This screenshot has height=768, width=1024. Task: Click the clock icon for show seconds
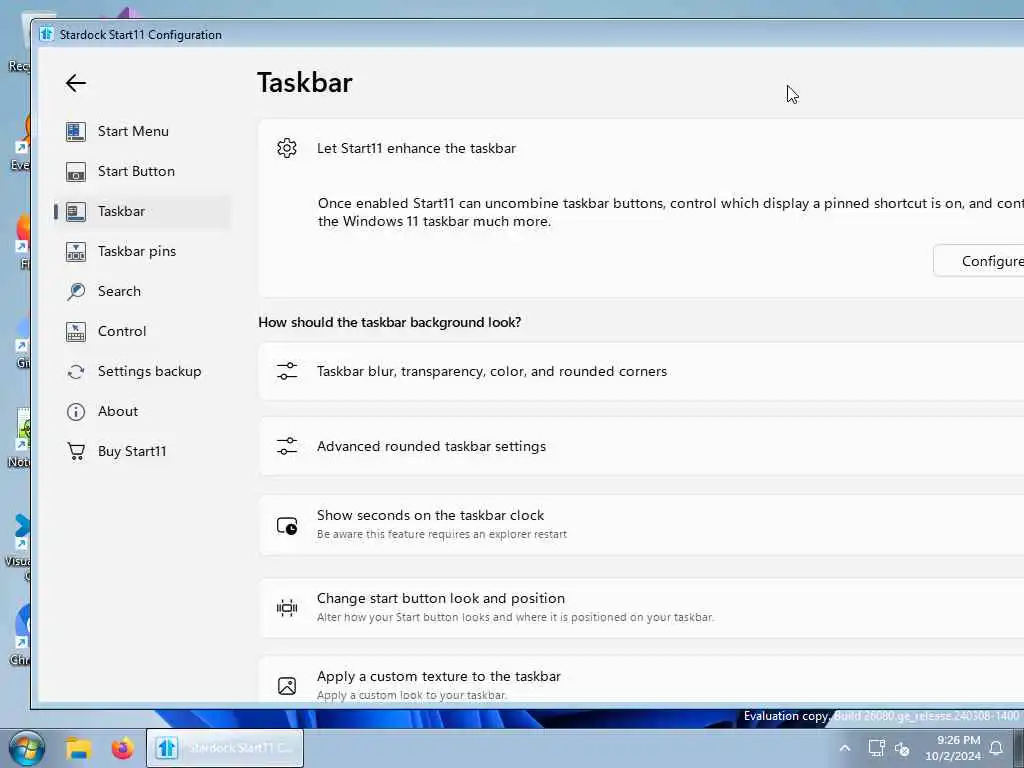click(287, 526)
